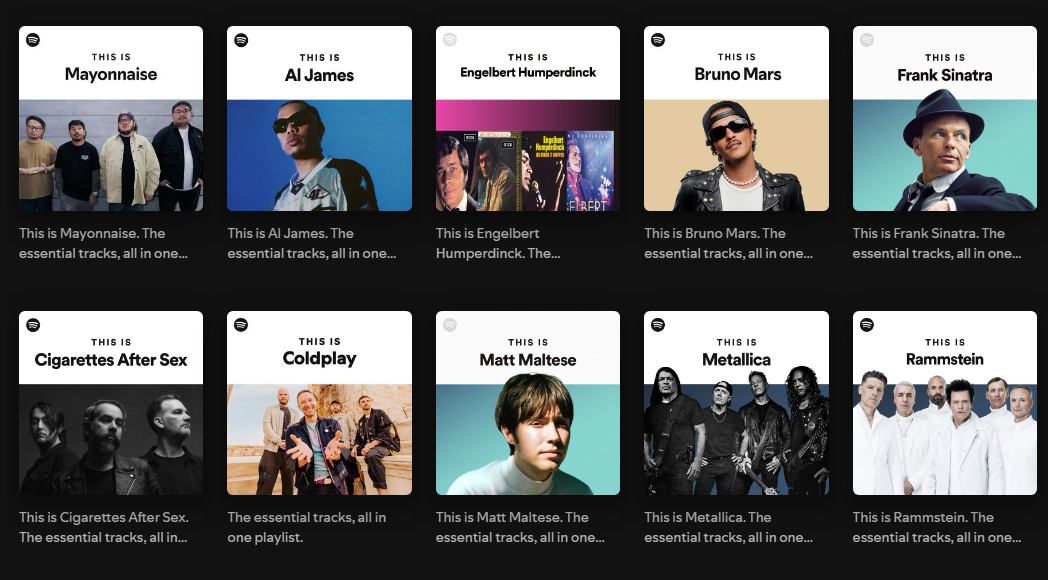Click faded Spotify logo on Frank Sinatra cover

(867, 40)
